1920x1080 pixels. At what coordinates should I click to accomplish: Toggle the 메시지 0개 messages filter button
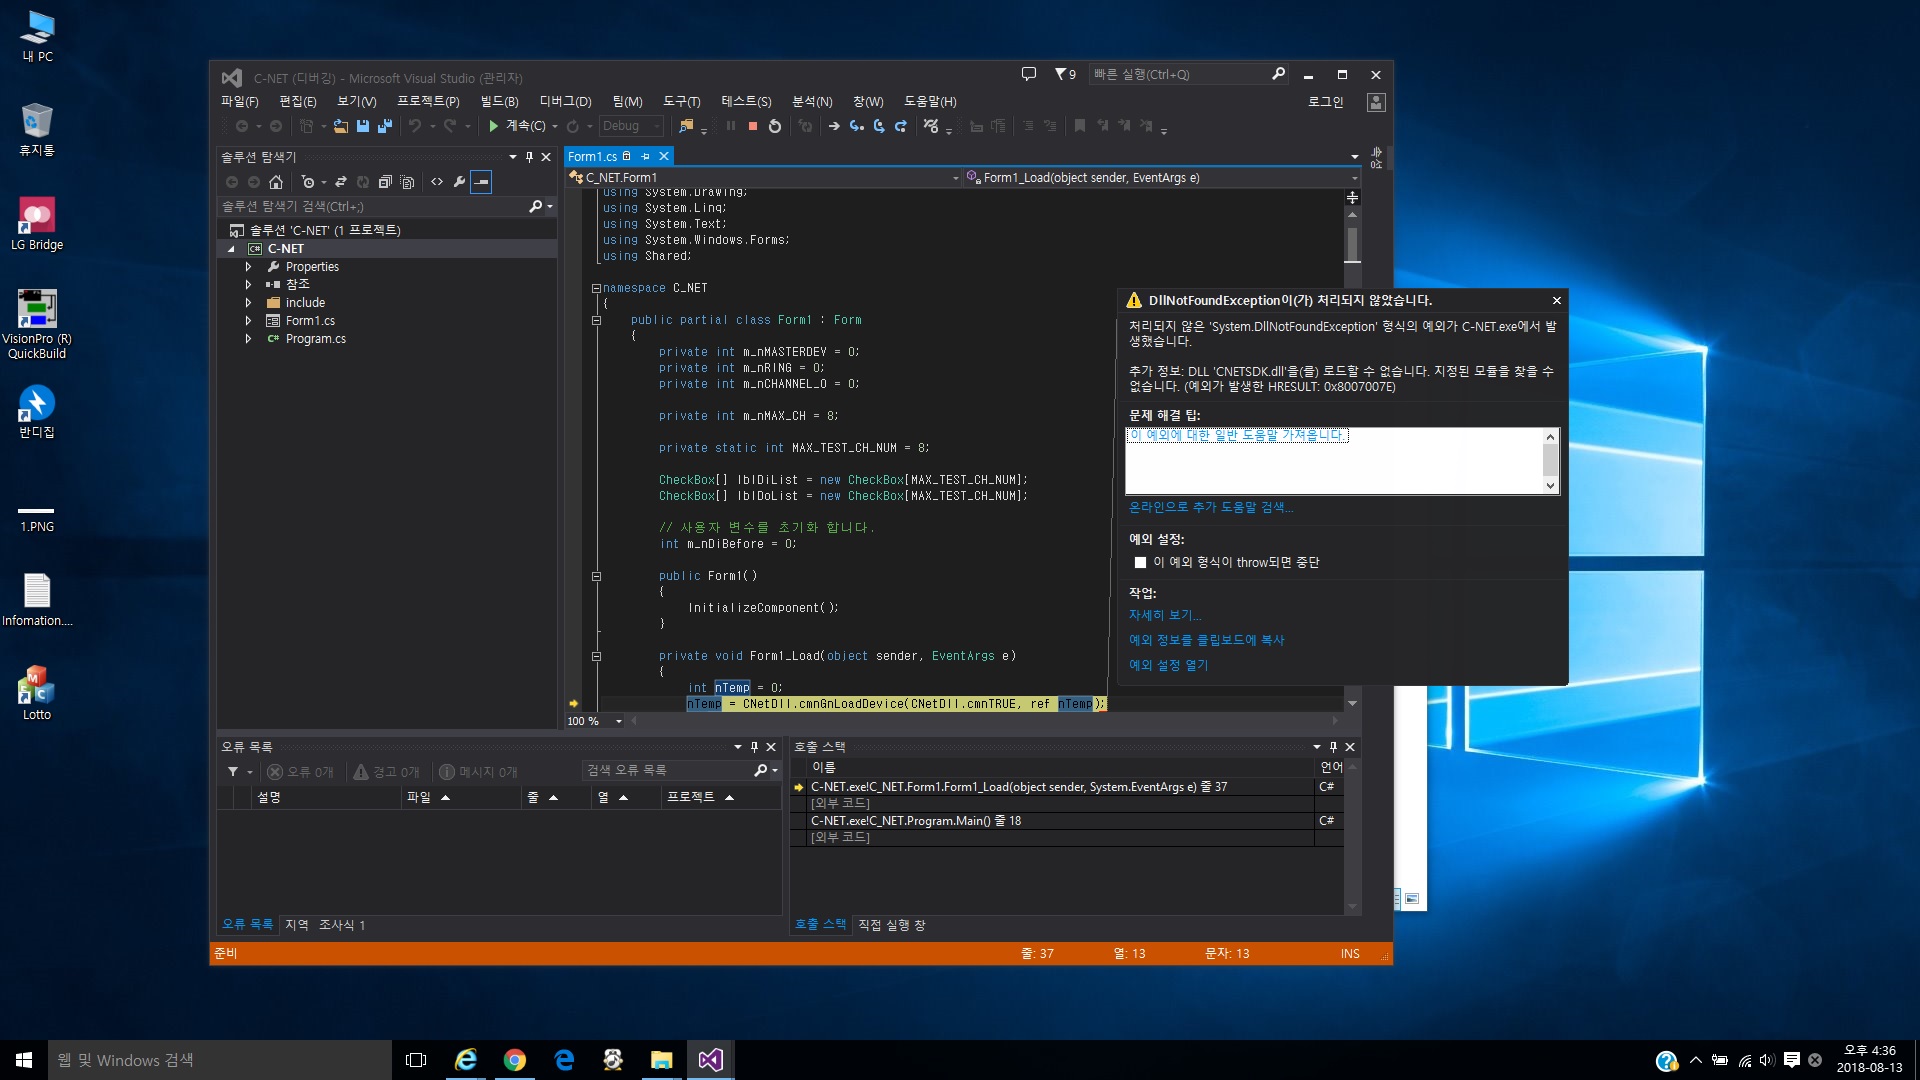[x=478, y=772]
